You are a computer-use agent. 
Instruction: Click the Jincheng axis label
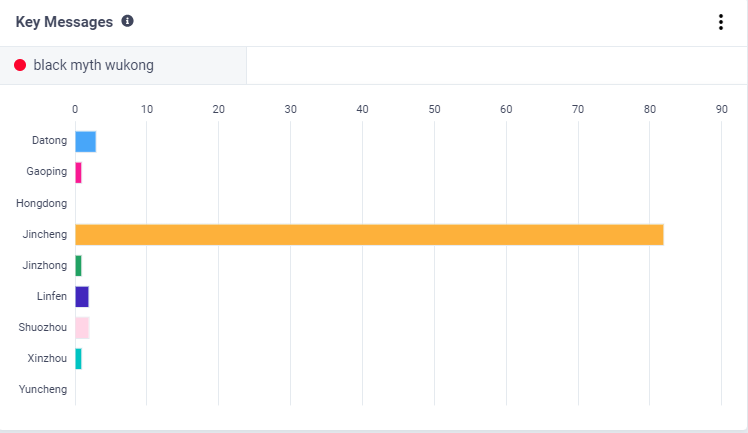[x=44, y=234]
